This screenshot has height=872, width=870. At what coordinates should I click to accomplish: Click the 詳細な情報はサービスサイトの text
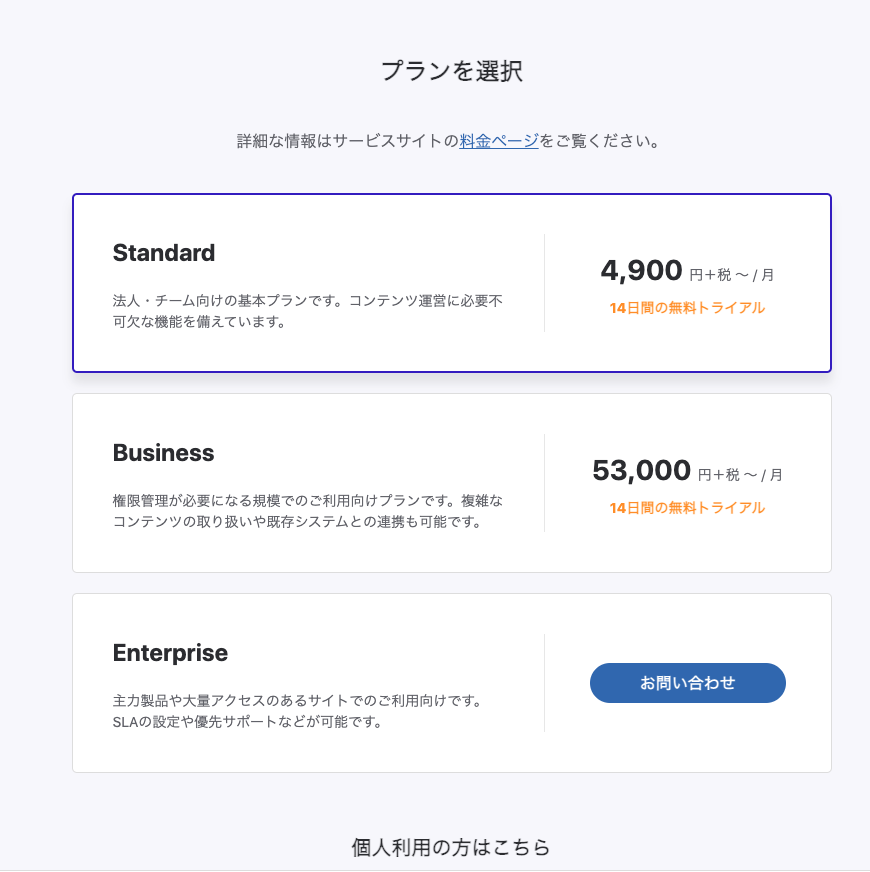pos(347,141)
